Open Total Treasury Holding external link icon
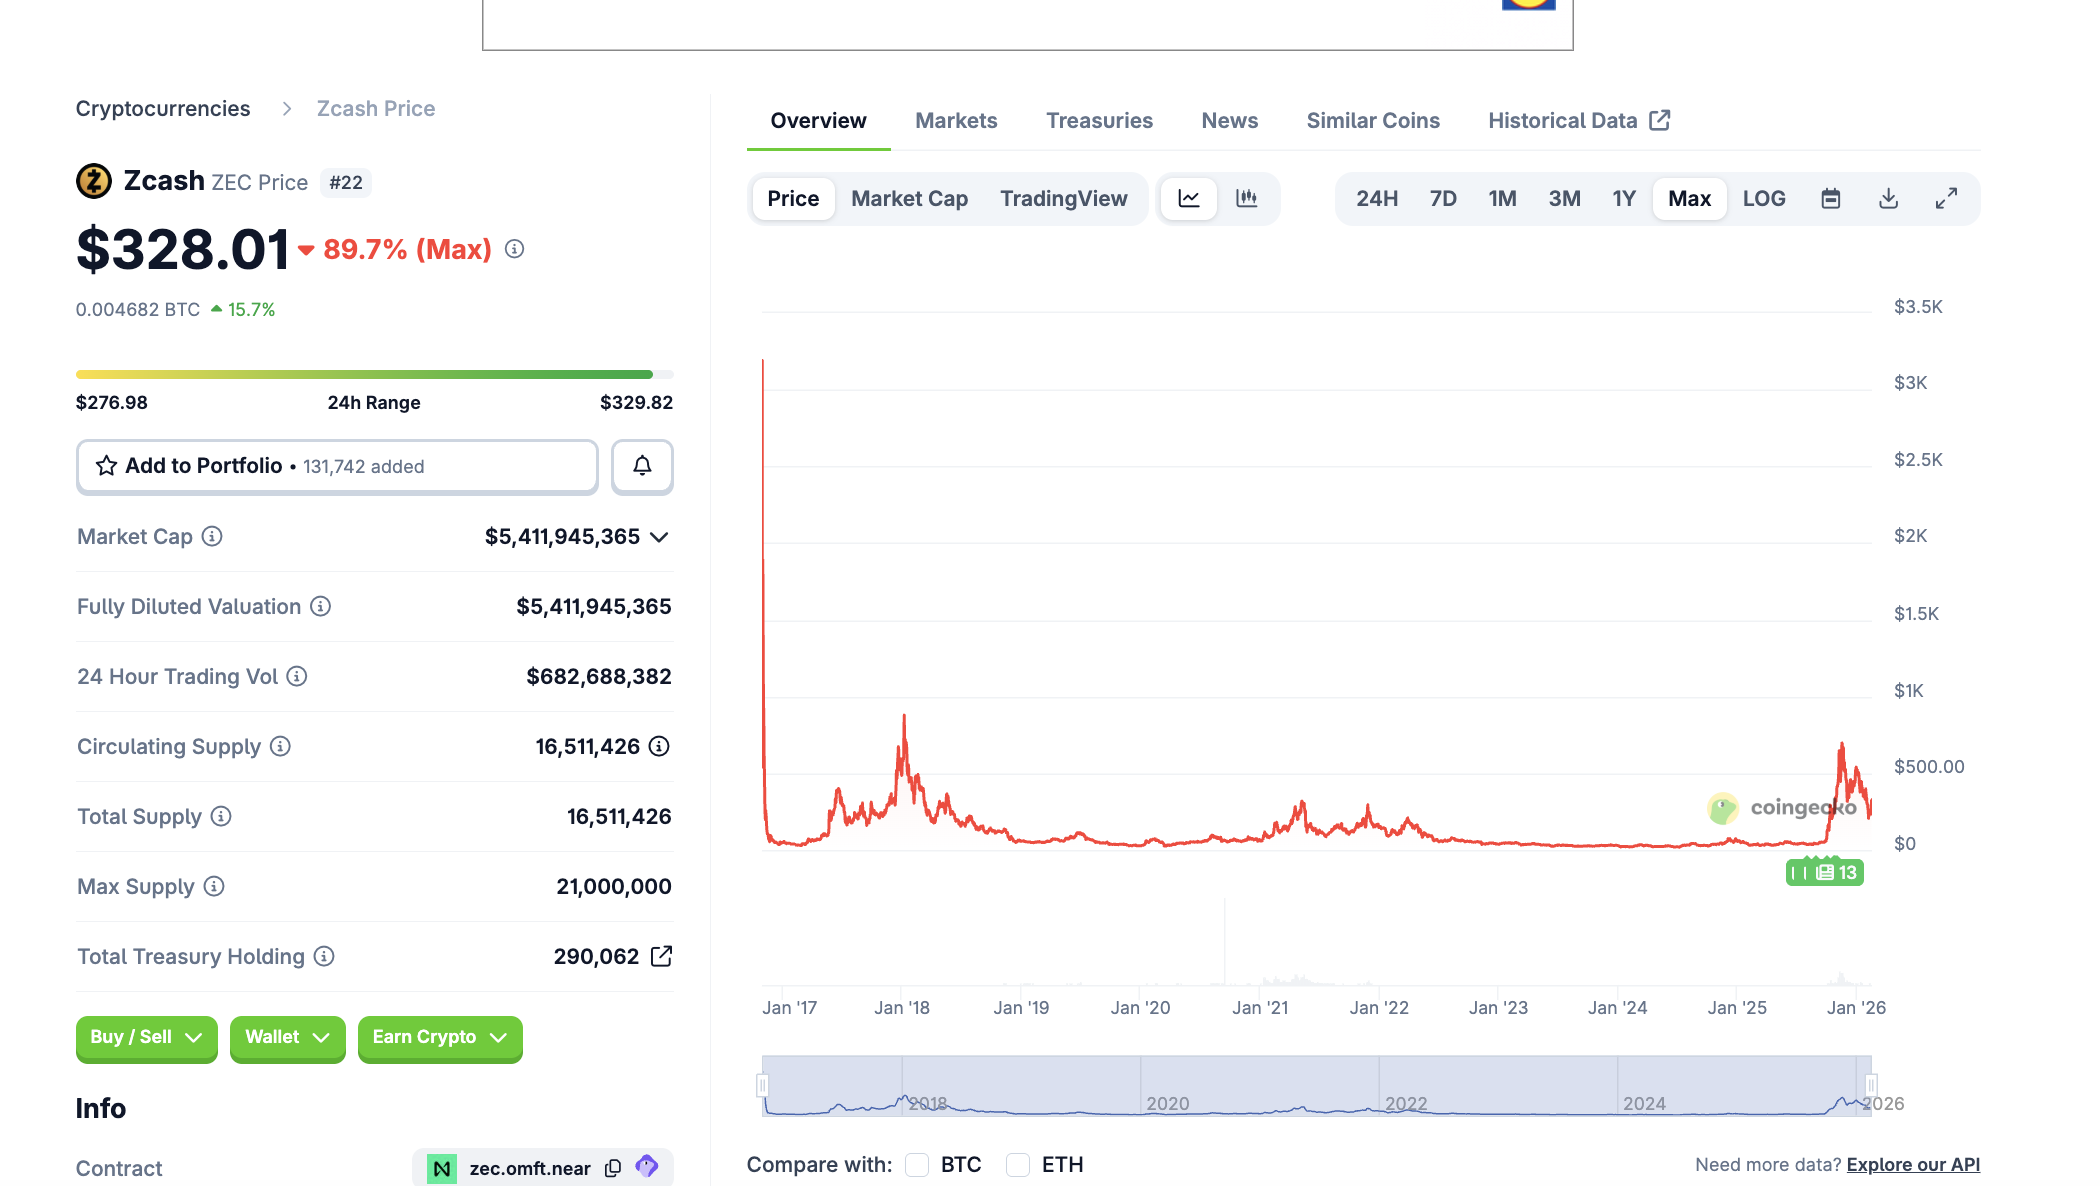 coord(661,956)
